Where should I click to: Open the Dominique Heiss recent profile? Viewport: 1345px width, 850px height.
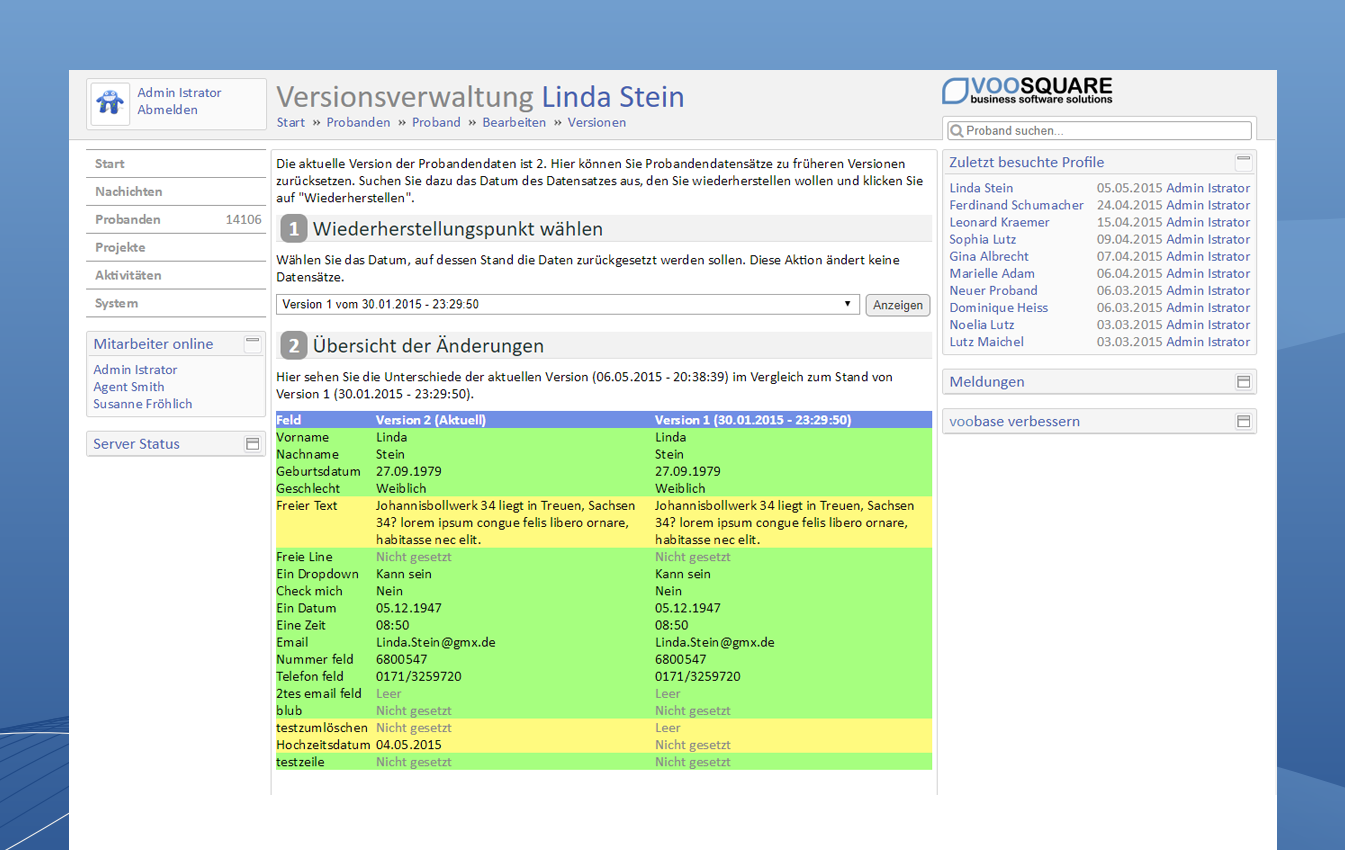click(999, 307)
